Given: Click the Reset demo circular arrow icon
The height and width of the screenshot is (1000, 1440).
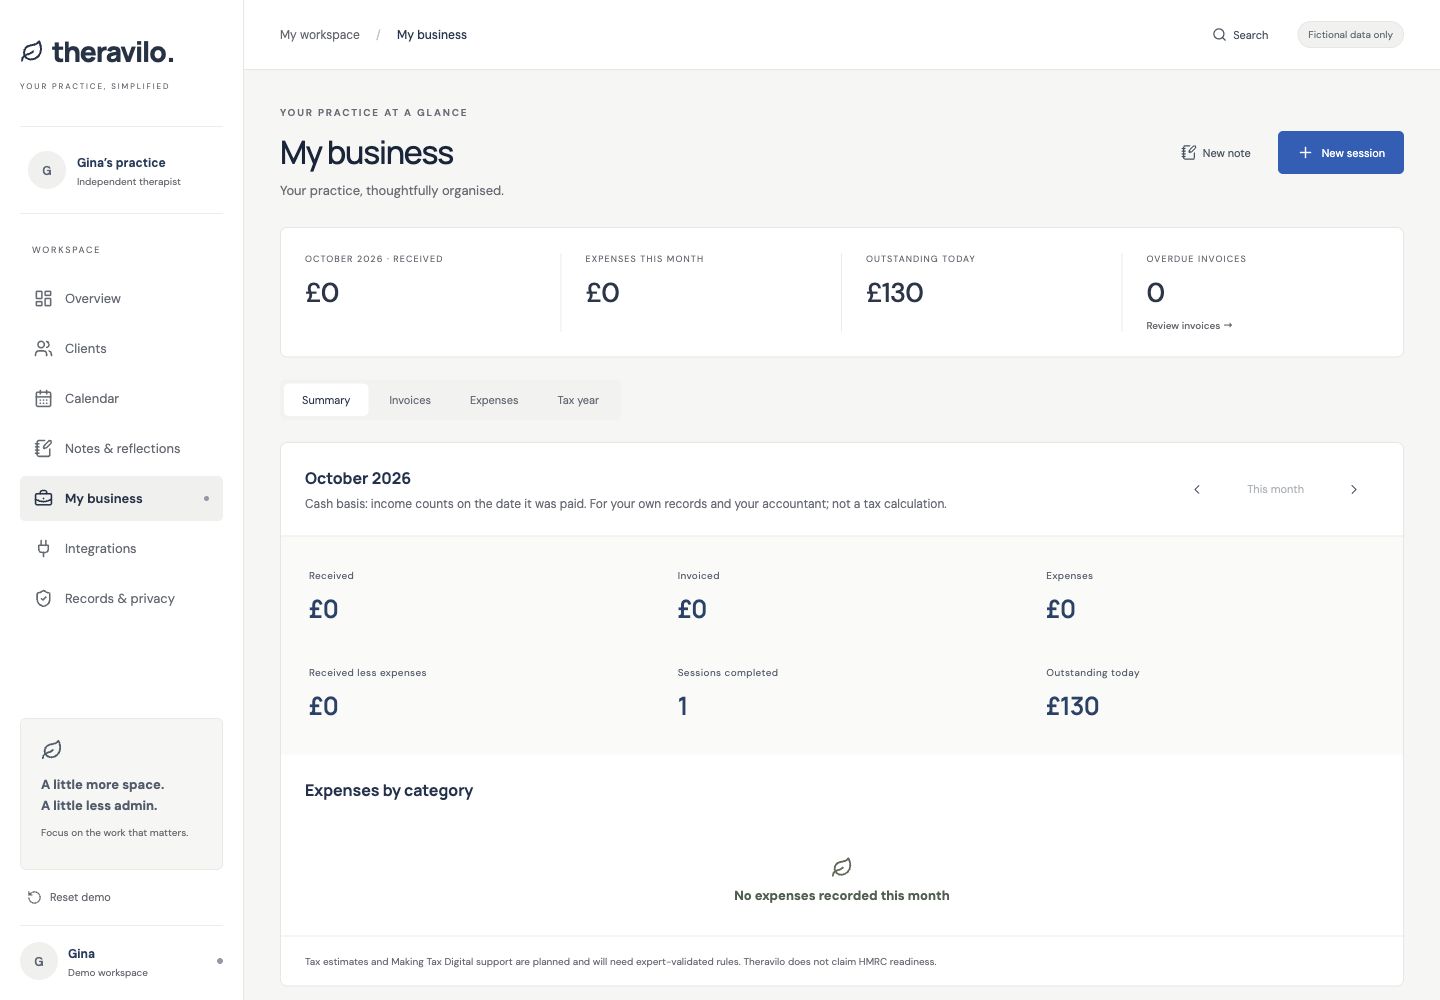Looking at the screenshot, I should (x=35, y=897).
